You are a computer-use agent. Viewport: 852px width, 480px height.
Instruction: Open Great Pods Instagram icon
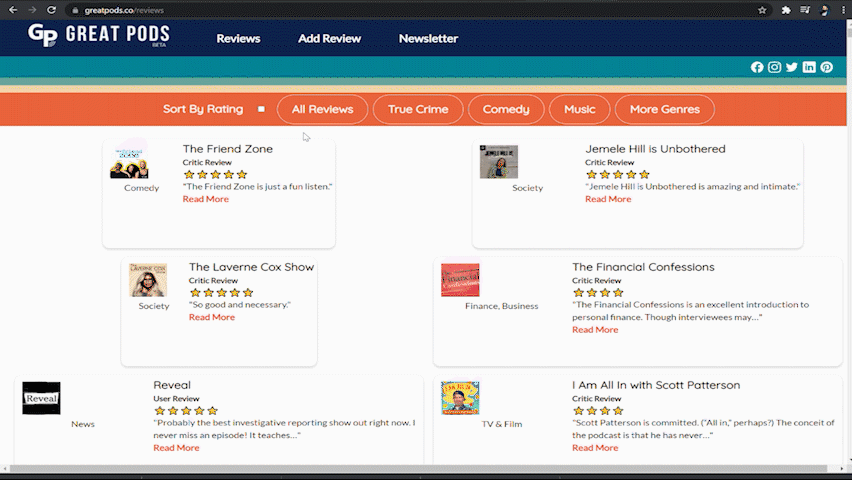[774, 67]
